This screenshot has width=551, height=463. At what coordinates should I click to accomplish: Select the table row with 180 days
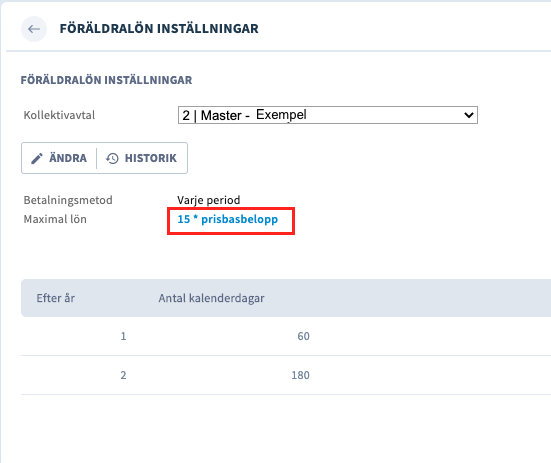click(x=286, y=375)
